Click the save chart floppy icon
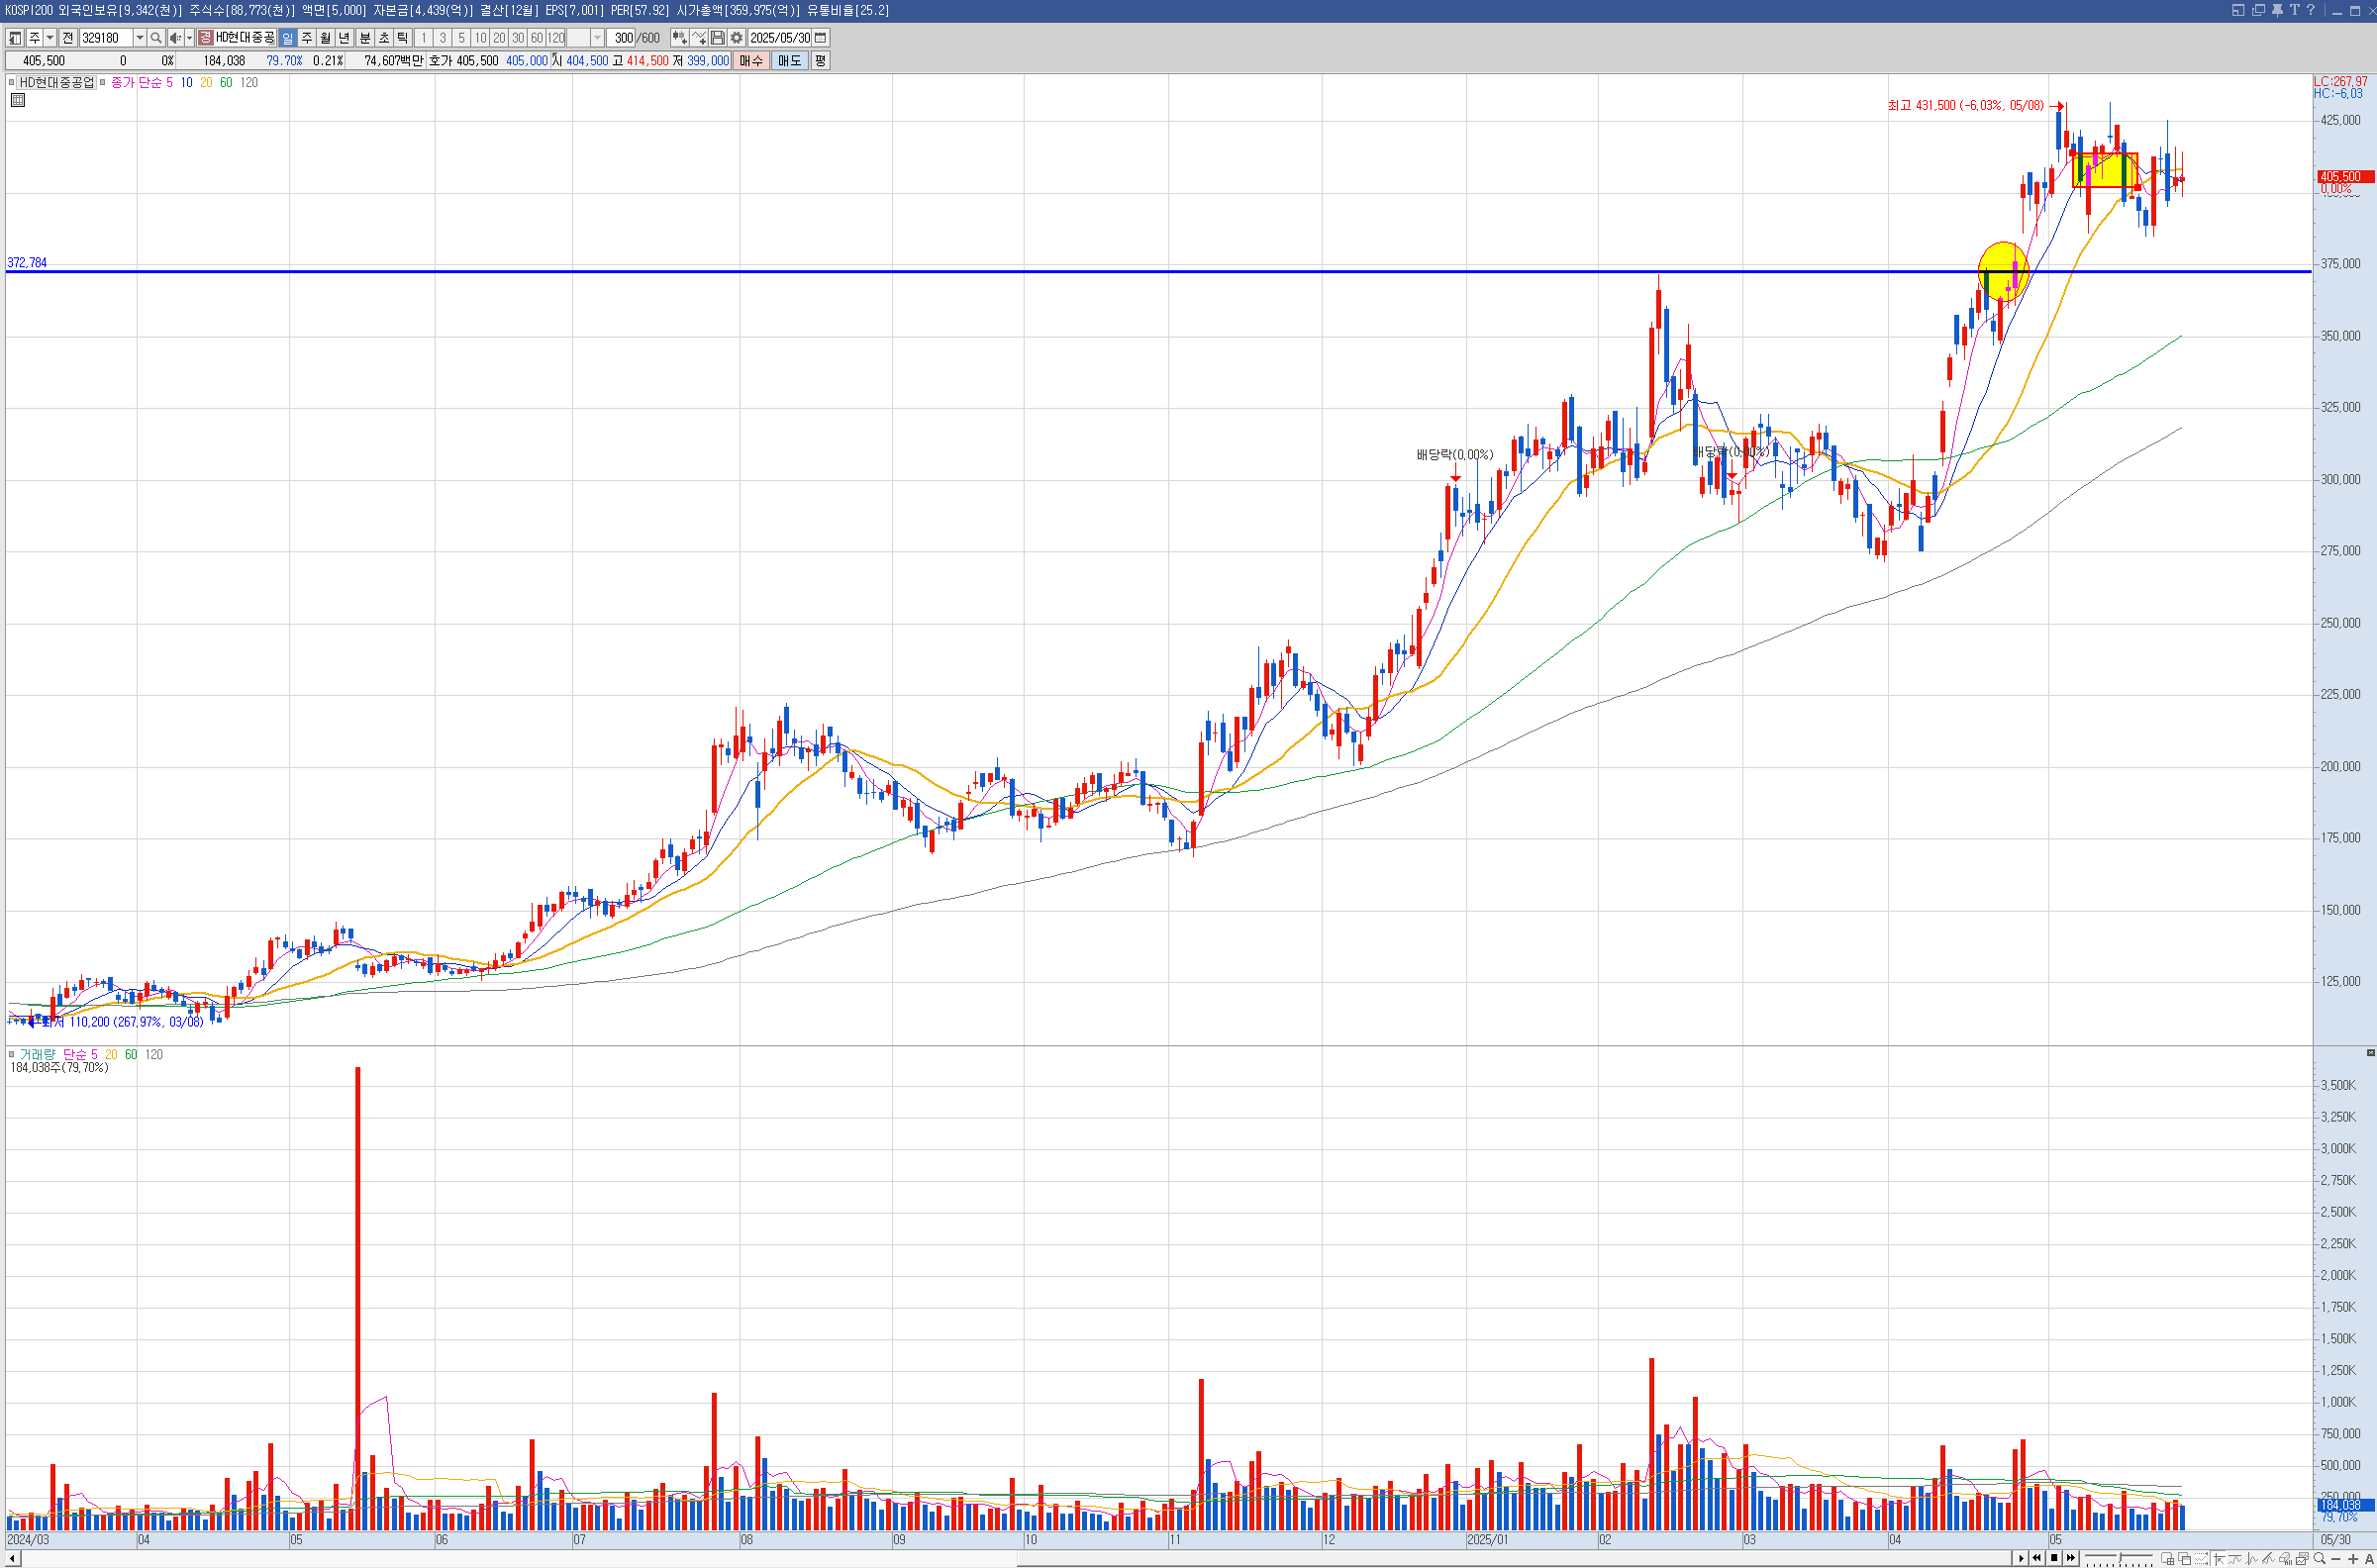Screen dimensions: 2377x1568 (717, 38)
